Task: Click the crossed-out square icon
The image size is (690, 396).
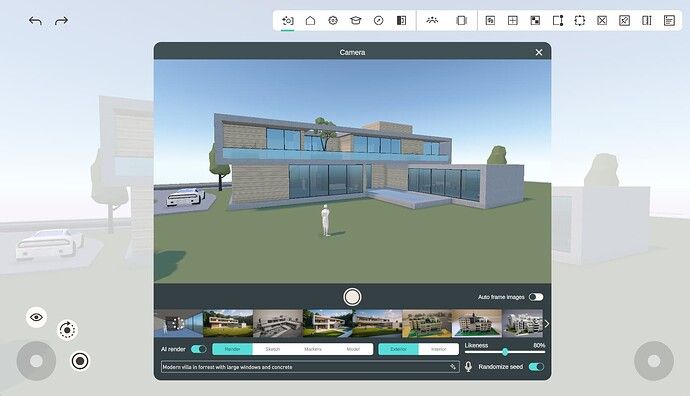Action: [x=602, y=21]
